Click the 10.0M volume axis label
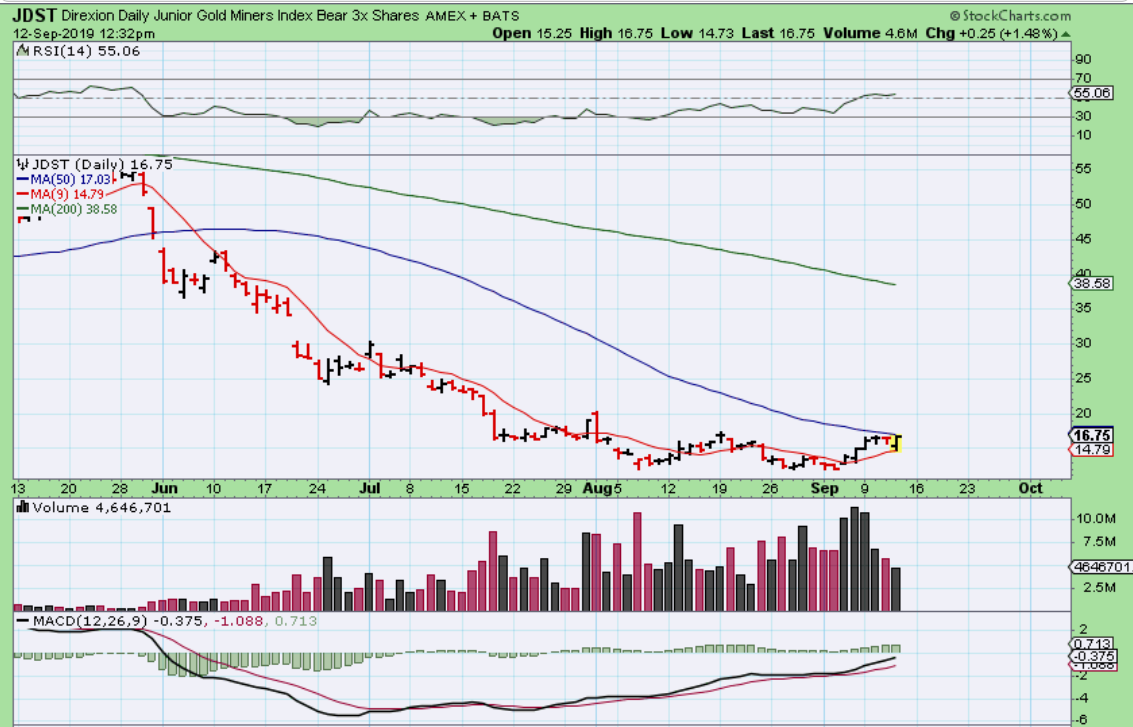The width and height of the screenshot is (1133, 727). tap(1095, 518)
